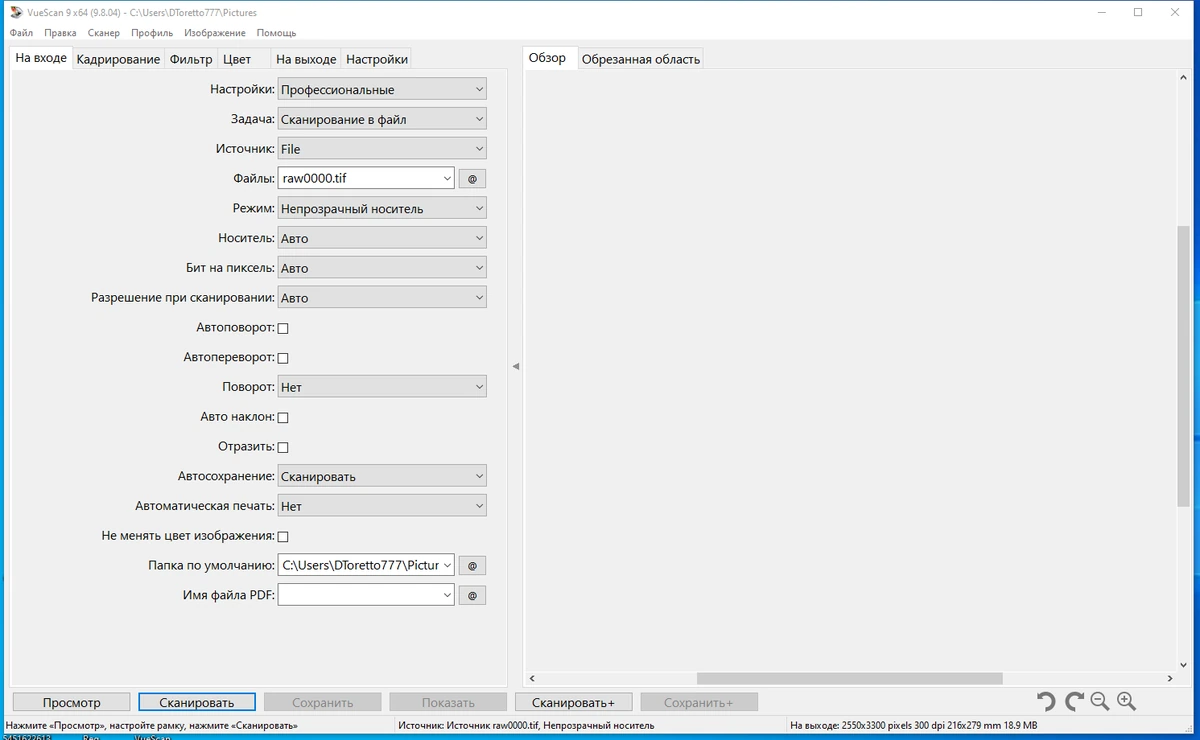This screenshot has width=1200, height=740.
Task: Switch to the Обрезанная область tab
Action: point(641,59)
